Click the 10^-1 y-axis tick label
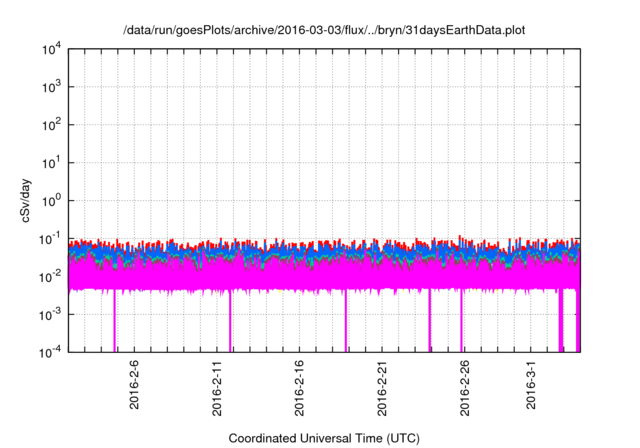This screenshot has height=448, width=640. 50,238
